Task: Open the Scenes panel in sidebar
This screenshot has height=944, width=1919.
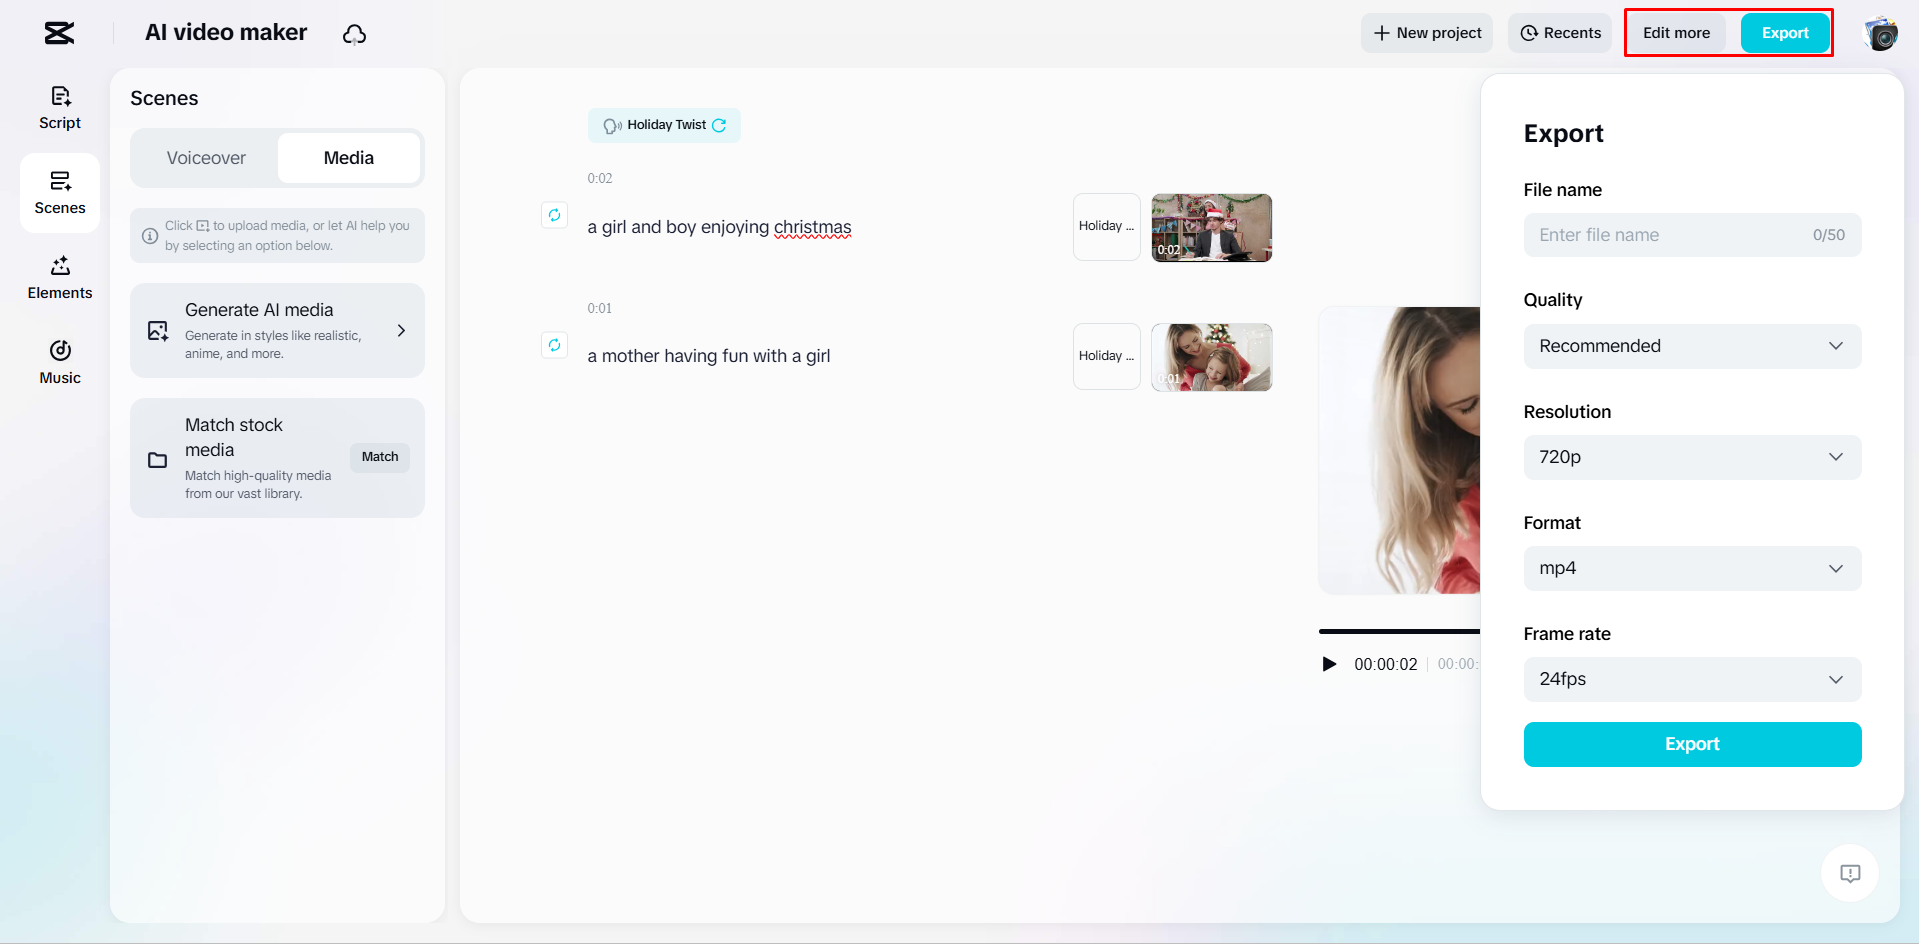Action: (60, 193)
